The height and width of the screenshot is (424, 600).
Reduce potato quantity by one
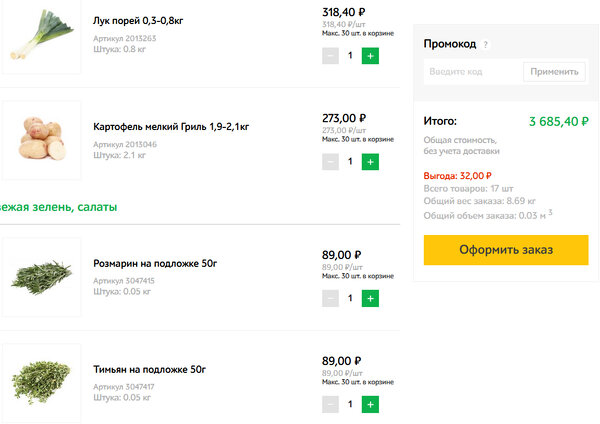pyautogui.click(x=330, y=161)
